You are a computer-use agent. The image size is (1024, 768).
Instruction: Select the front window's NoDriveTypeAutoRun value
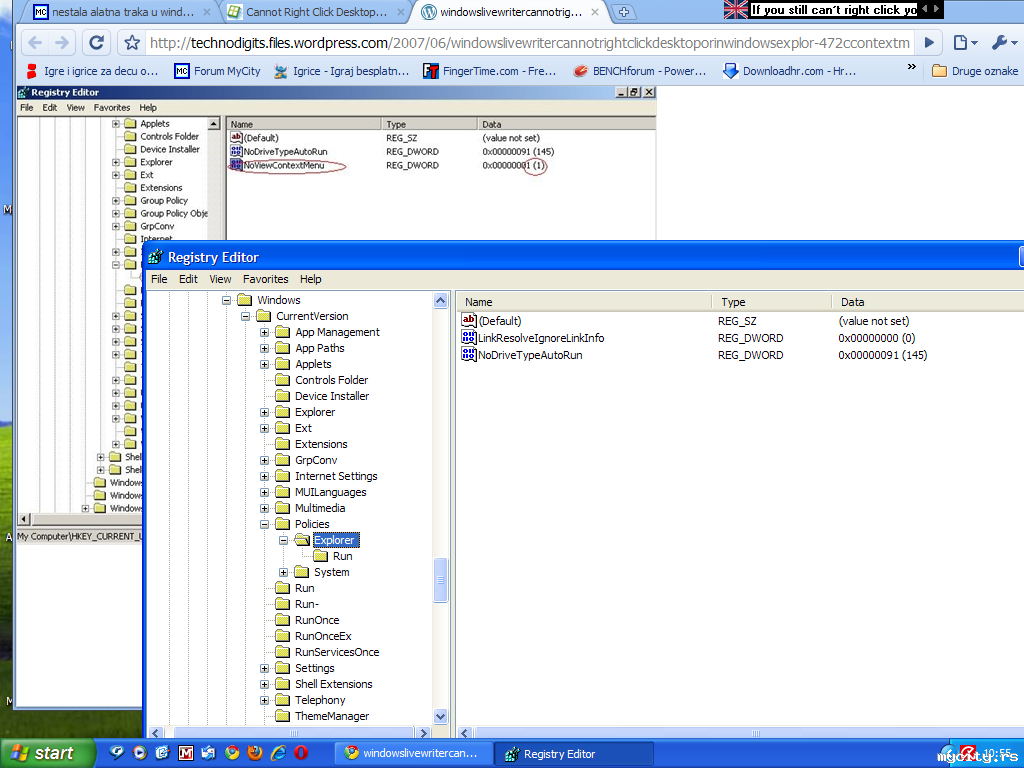coord(530,355)
